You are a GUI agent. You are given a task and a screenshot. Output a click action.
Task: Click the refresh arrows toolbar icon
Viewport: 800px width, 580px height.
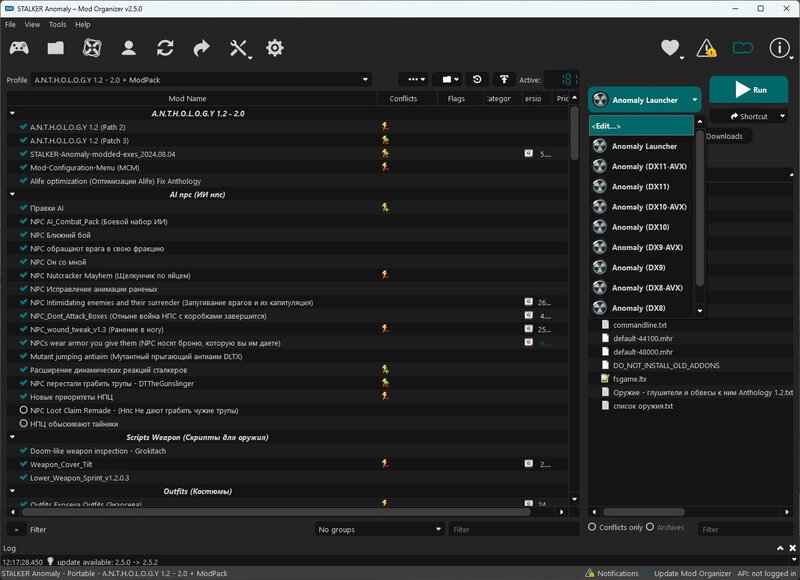pos(165,48)
